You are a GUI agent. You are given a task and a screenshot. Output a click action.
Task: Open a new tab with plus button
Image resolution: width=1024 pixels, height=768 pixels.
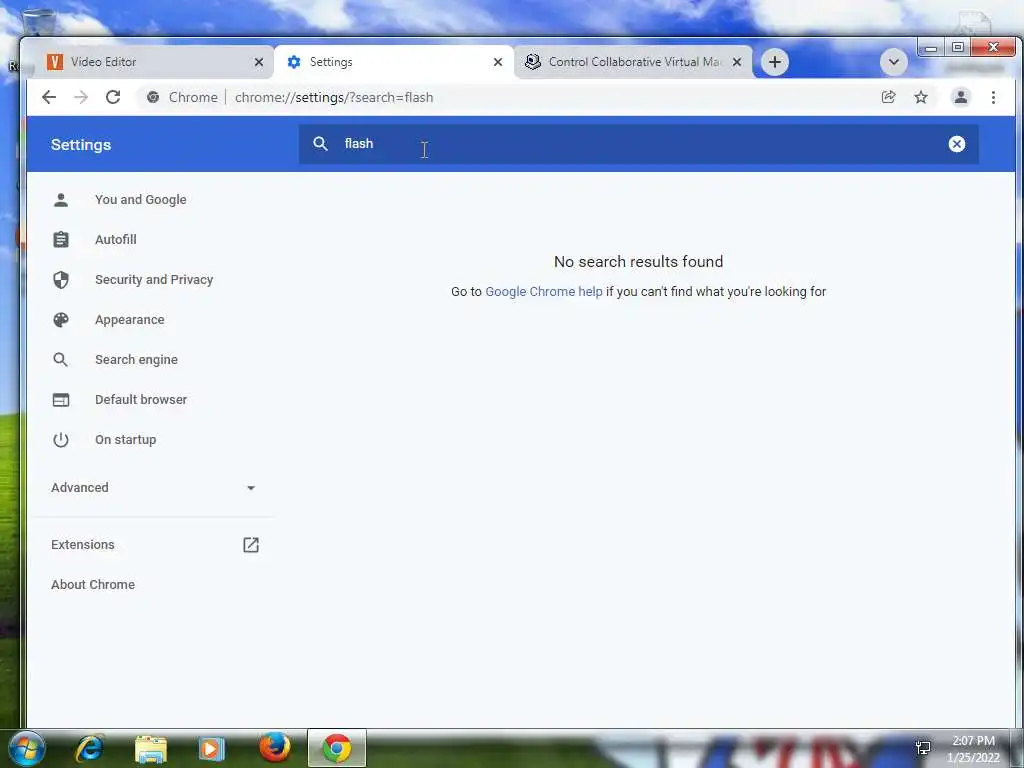coord(775,62)
